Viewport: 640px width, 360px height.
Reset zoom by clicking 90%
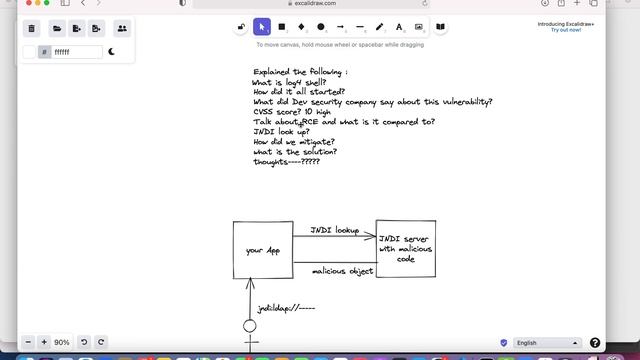click(62, 342)
